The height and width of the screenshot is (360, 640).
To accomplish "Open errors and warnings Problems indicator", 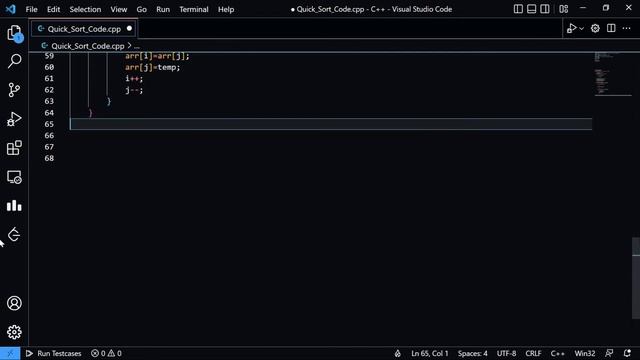I will tap(106, 353).
